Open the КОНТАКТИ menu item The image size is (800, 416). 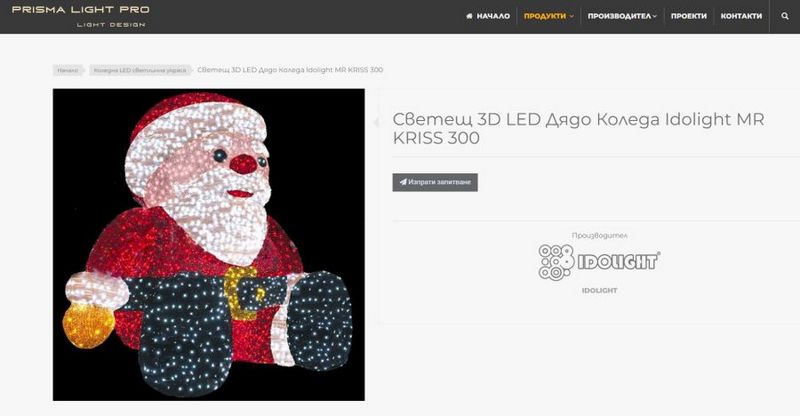point(741,16)
